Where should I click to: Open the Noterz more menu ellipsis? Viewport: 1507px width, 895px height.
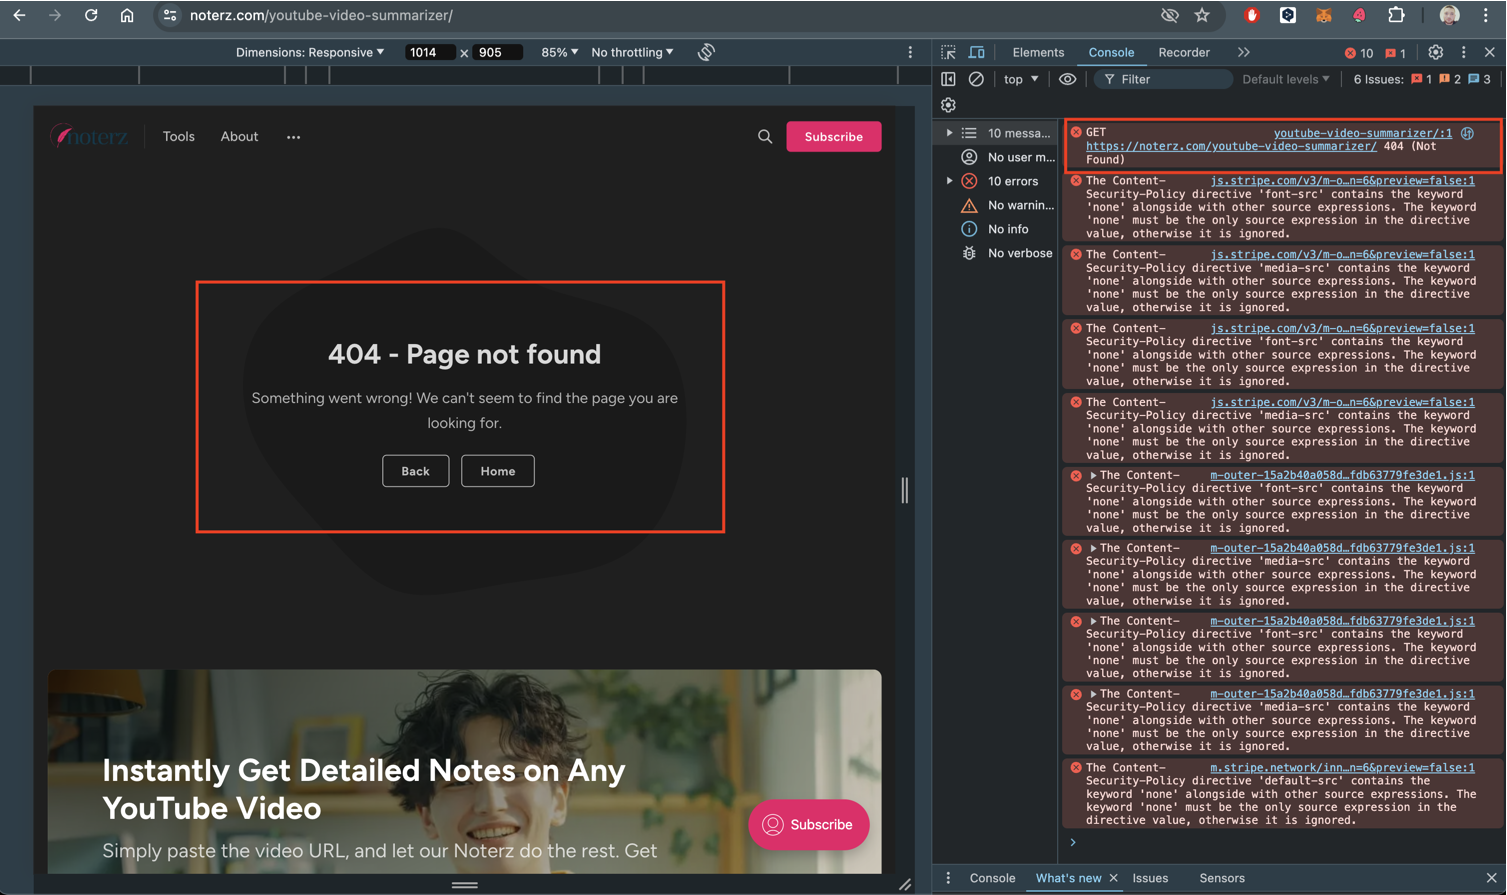293,137
